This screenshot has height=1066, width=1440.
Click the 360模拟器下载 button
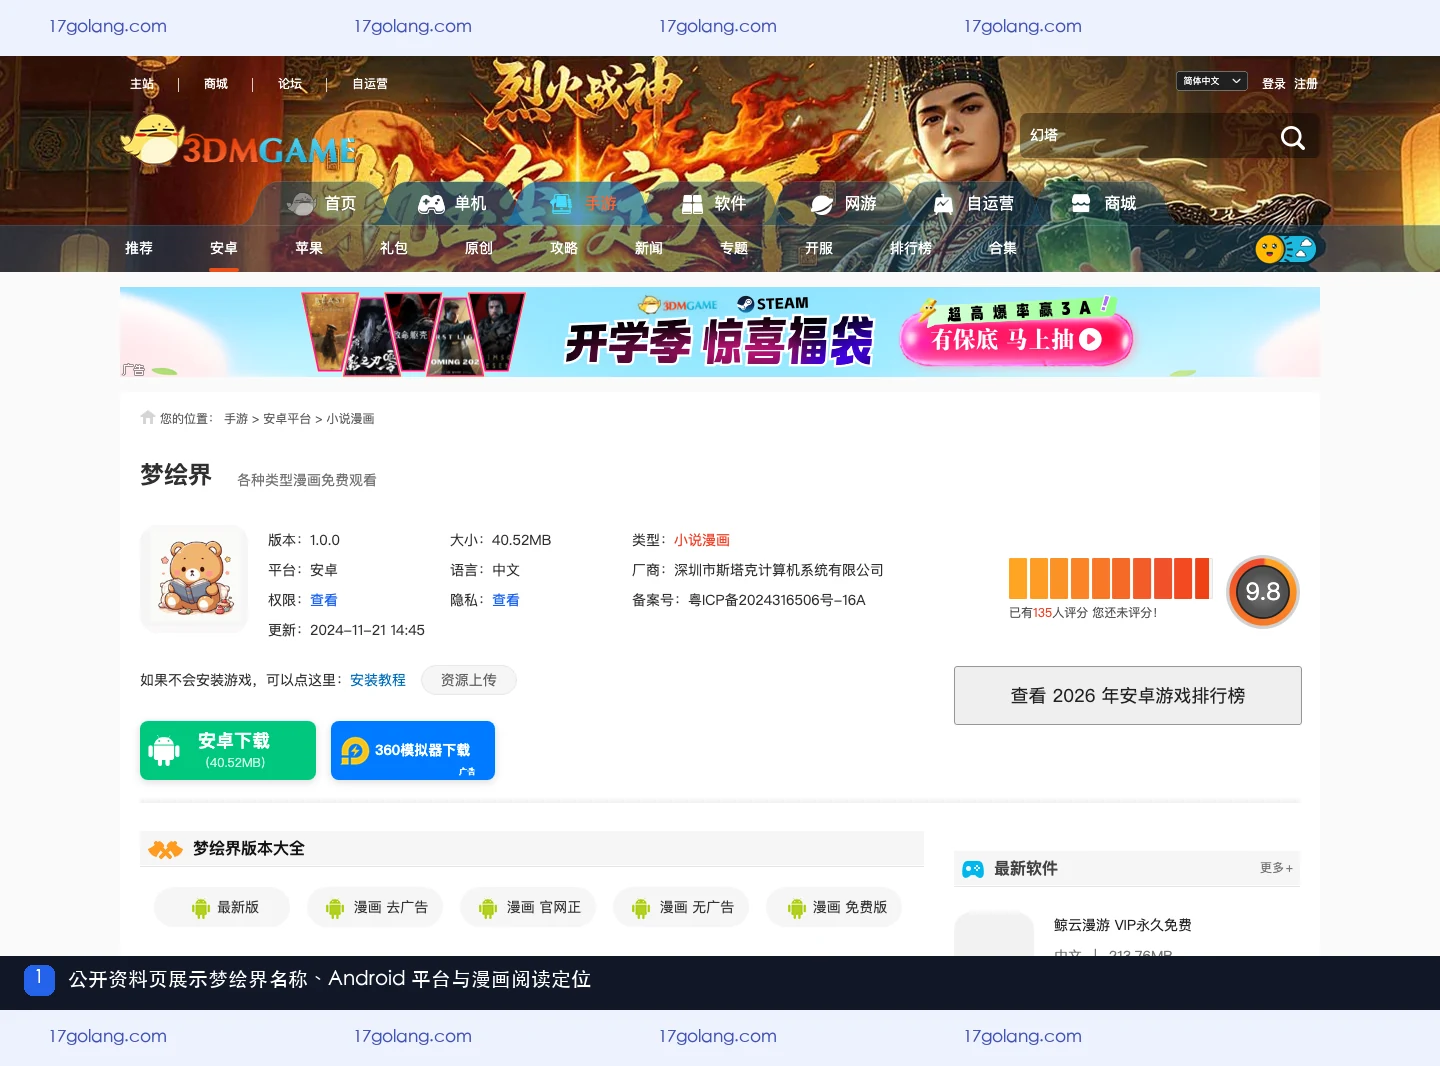pyautogui.click(x=413, y=750)
